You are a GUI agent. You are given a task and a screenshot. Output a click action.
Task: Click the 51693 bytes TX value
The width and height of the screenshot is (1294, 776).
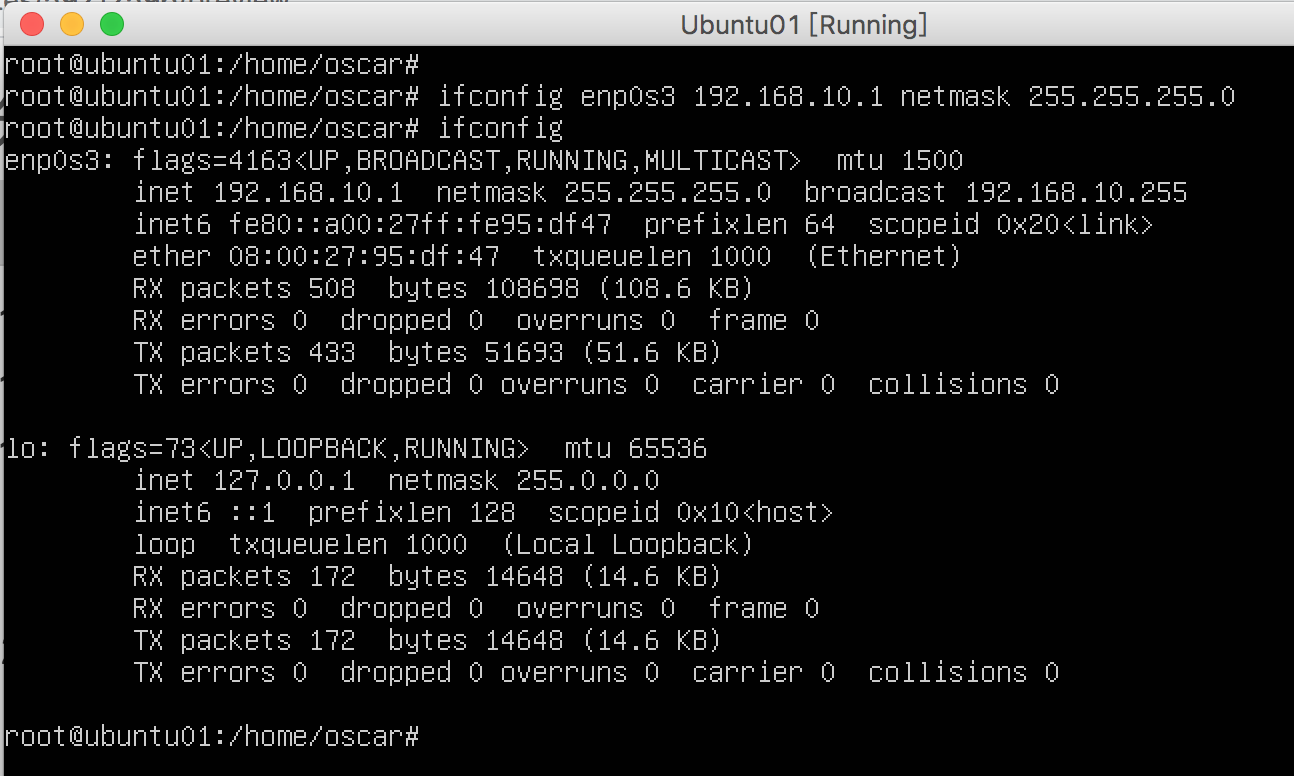[x=524, y=353]
